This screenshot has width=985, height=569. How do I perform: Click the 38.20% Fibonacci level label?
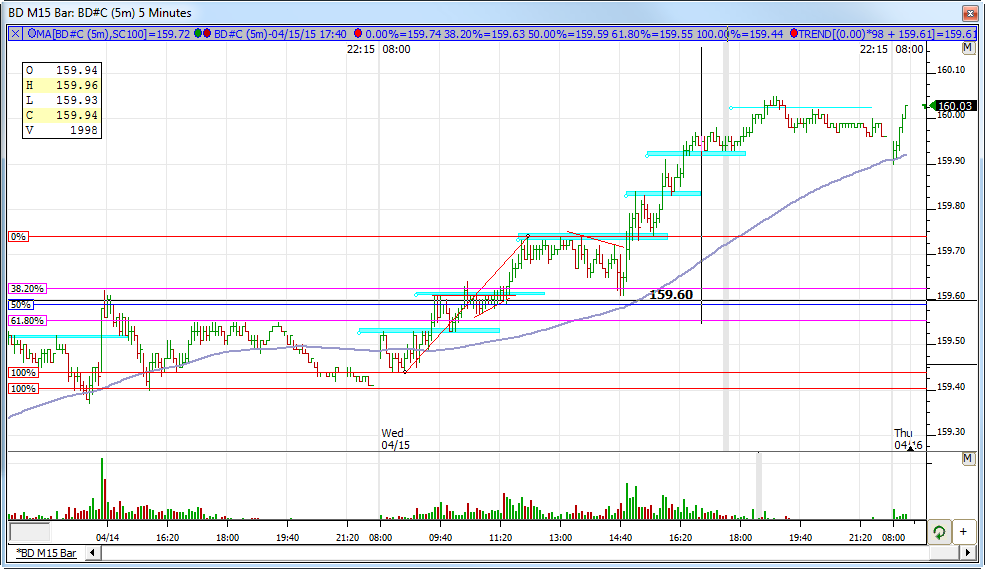pyautogui.click(x=28, y=289)
